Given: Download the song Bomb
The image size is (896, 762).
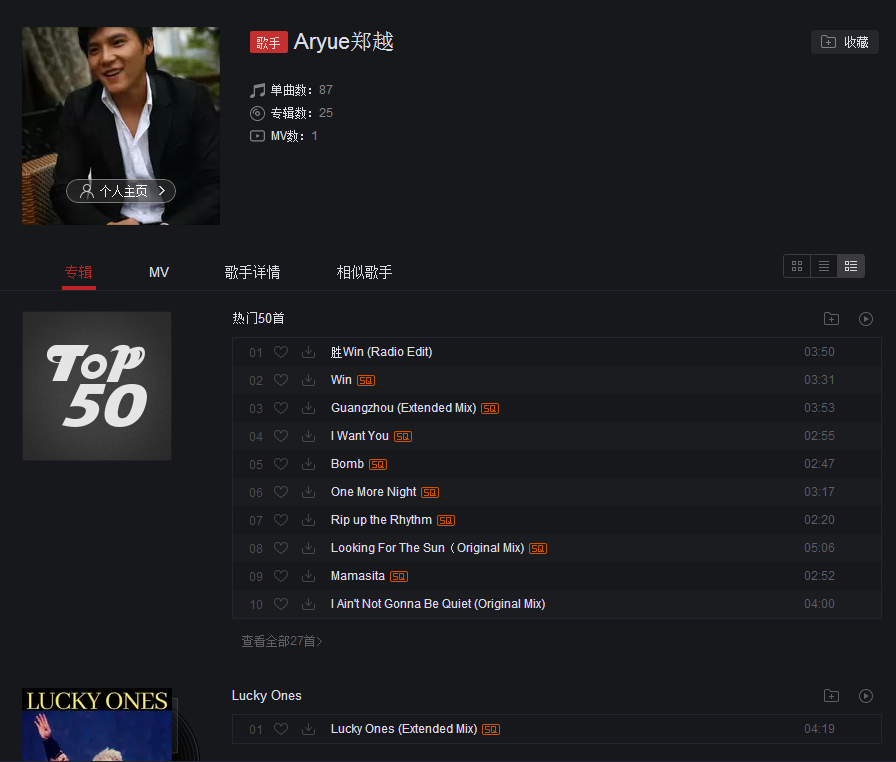Looking at the screenshot, I should pyautogui.click(x=309, y=464).
